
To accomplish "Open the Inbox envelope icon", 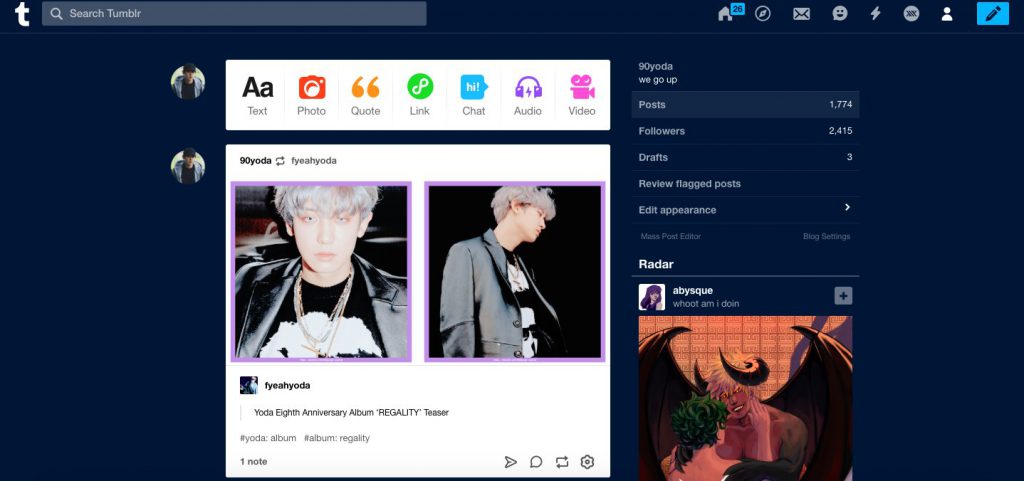I will click(x=801, y=14).
